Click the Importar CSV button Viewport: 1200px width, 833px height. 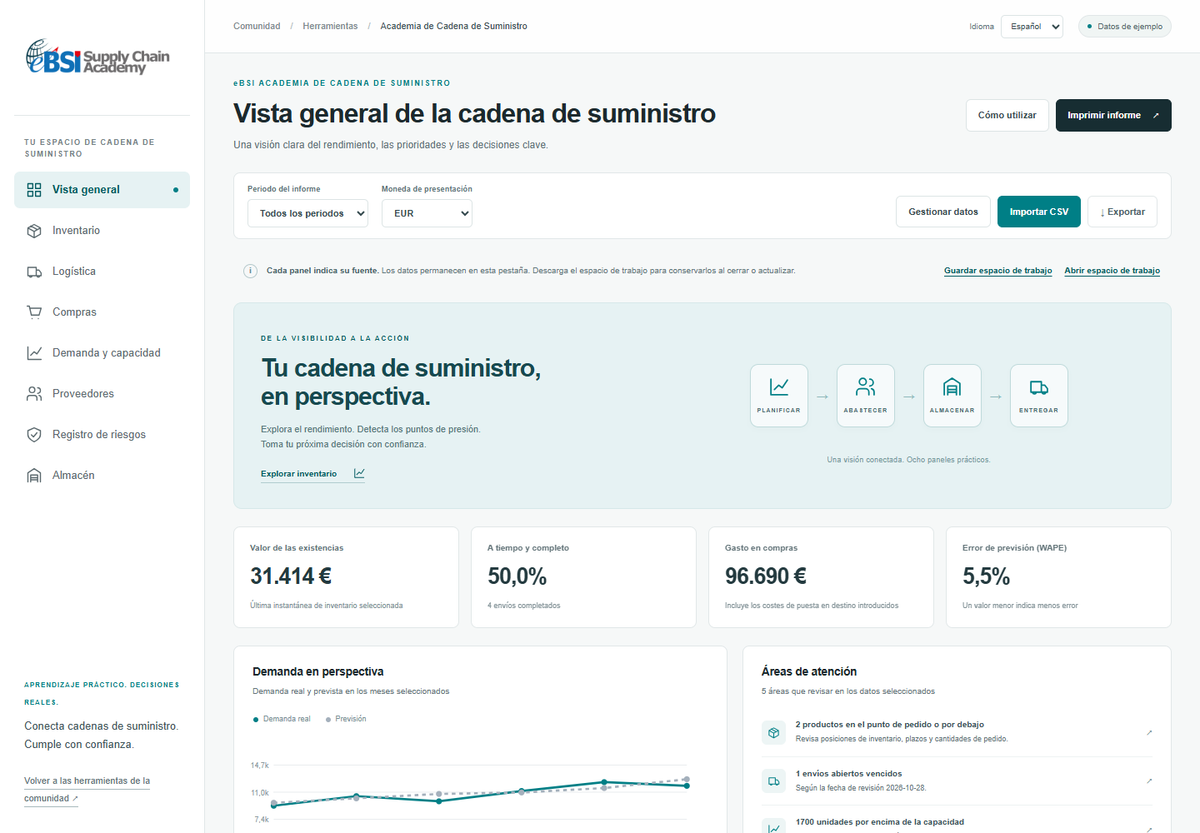1039,212
